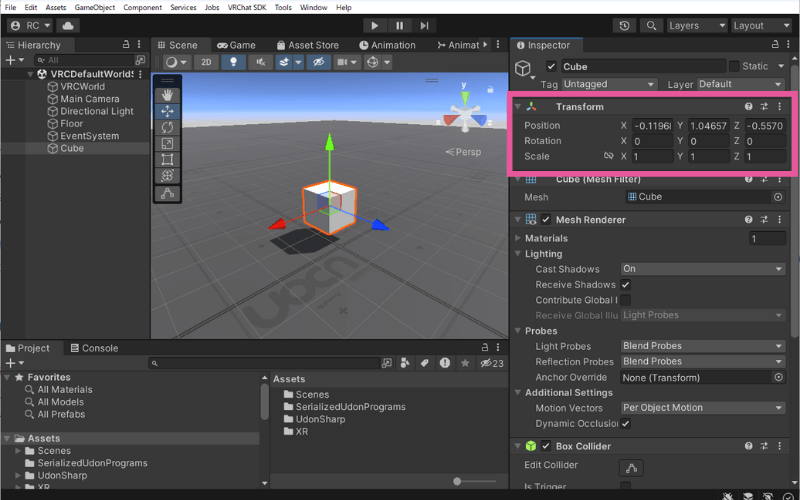The height and width of the screenshot is (500, 800).
Task: Switch to the Animation tab
Action: click(x=387, y=45)
